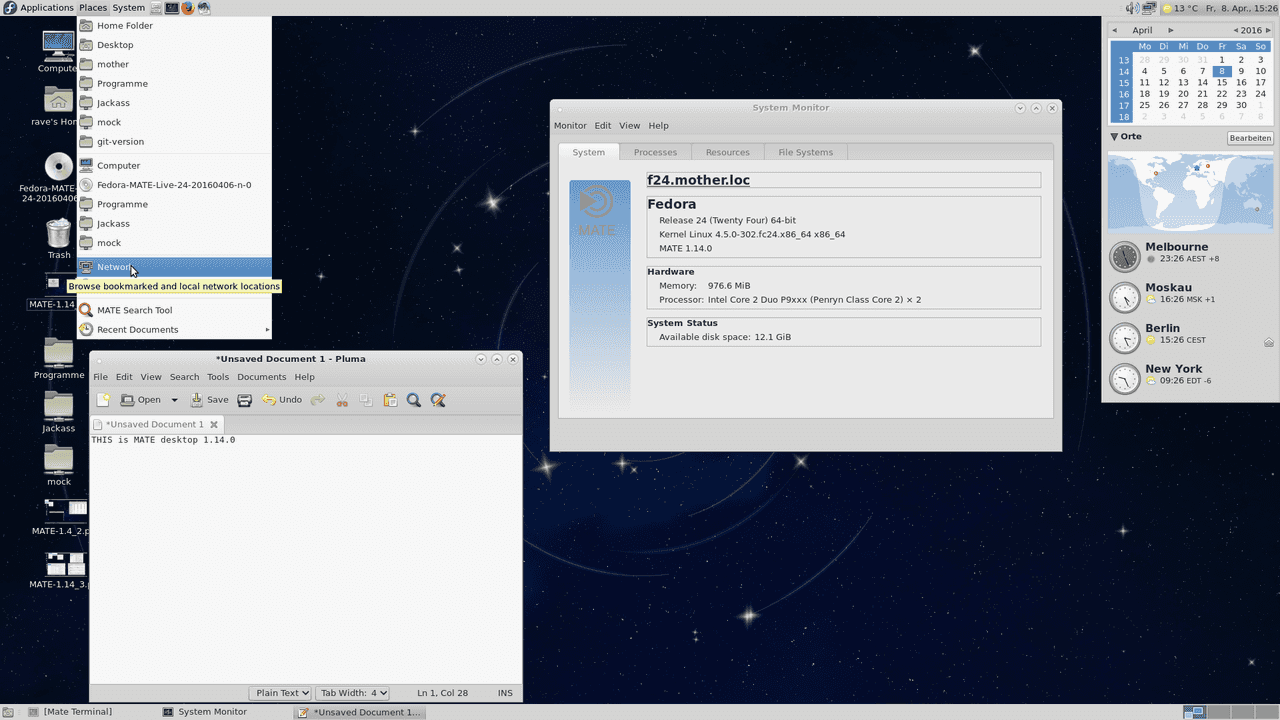Click the Find magnifier icon in Pluma
Image resolution: width=1280 pixels, height=720 pixels.
click(414, 400)
